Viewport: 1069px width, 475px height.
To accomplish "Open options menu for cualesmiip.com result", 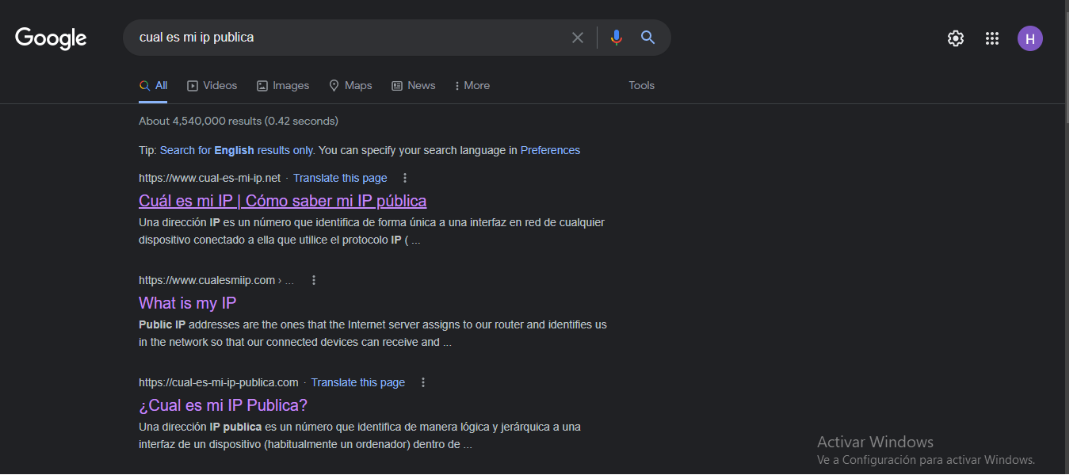I will (x=314, y=280).
